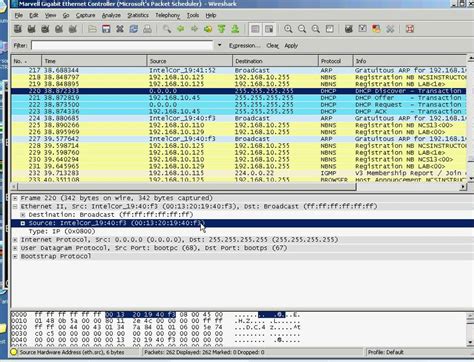The width and height of the screenshot is (474, 362).
Task: Restart the running live capture
Action: (72, 29)
